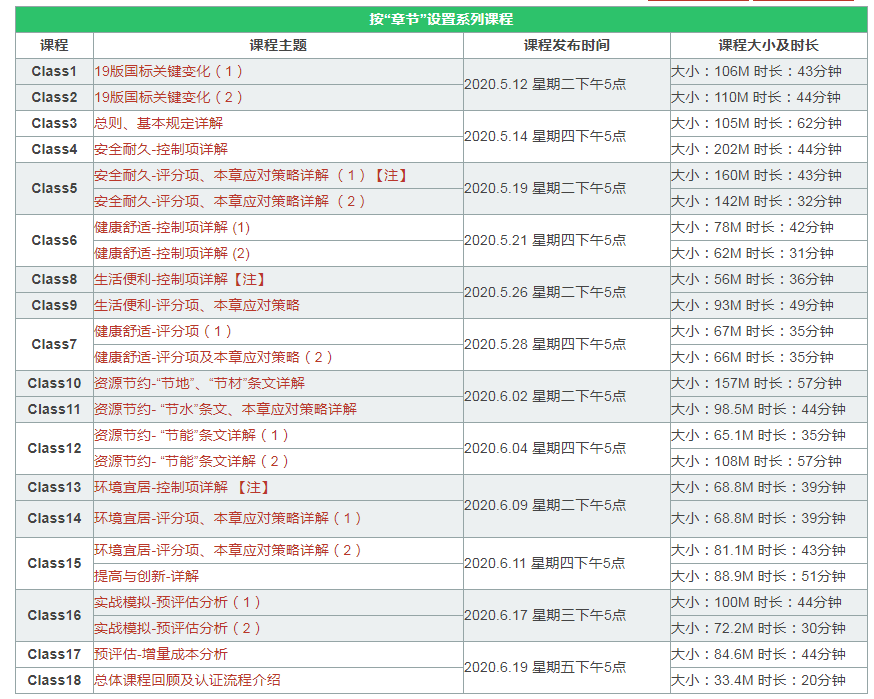Open 总则、基本规定详解 link
Screen dimensions: 874x699
point(158,123)
